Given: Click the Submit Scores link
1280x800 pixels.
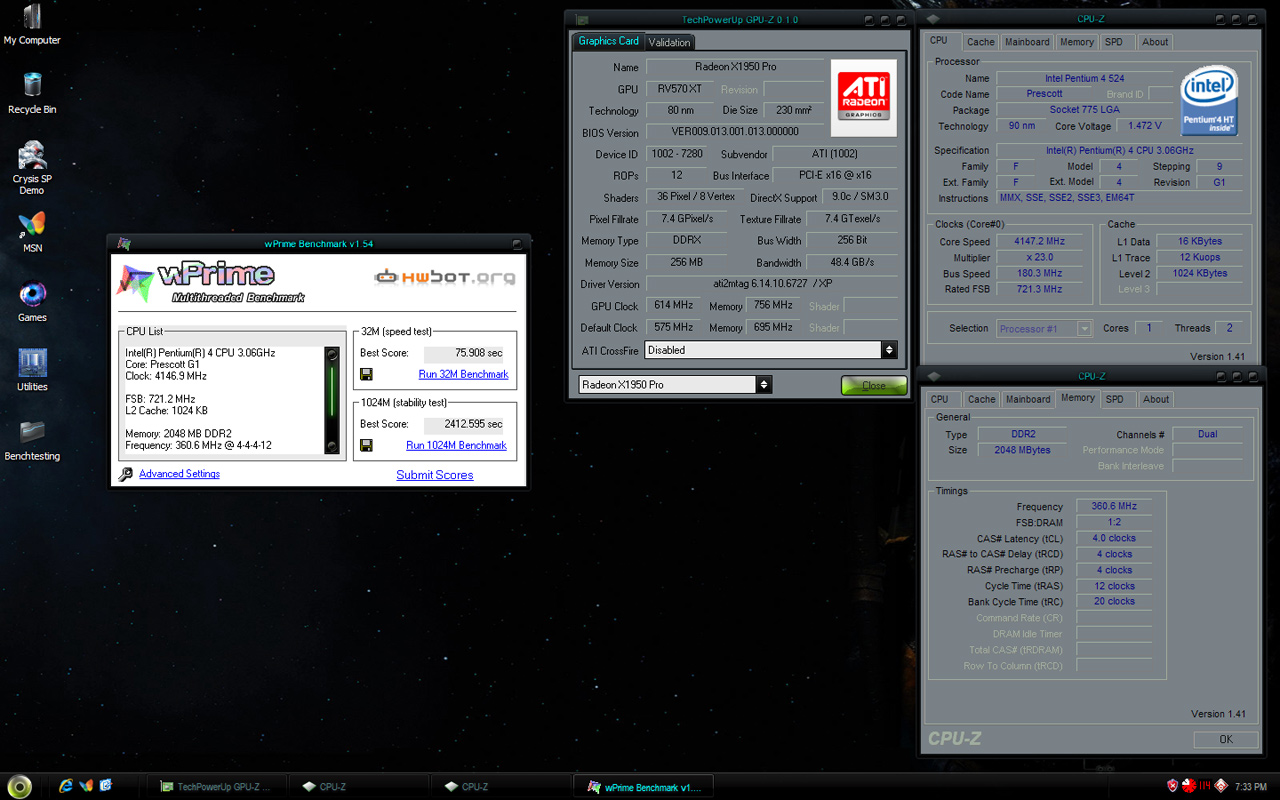Looking at the screenshot, I should 435,475.
